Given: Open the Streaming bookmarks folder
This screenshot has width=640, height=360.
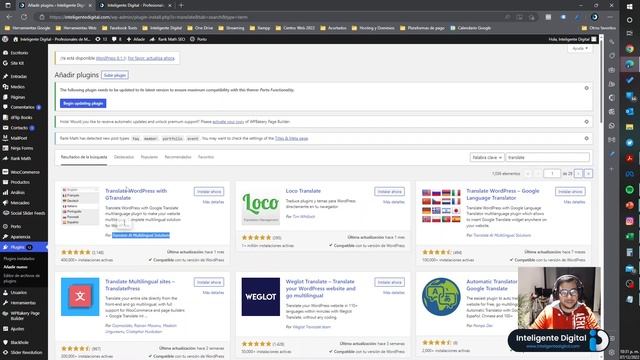Looking at the screenshot, I should click(231, 28).
